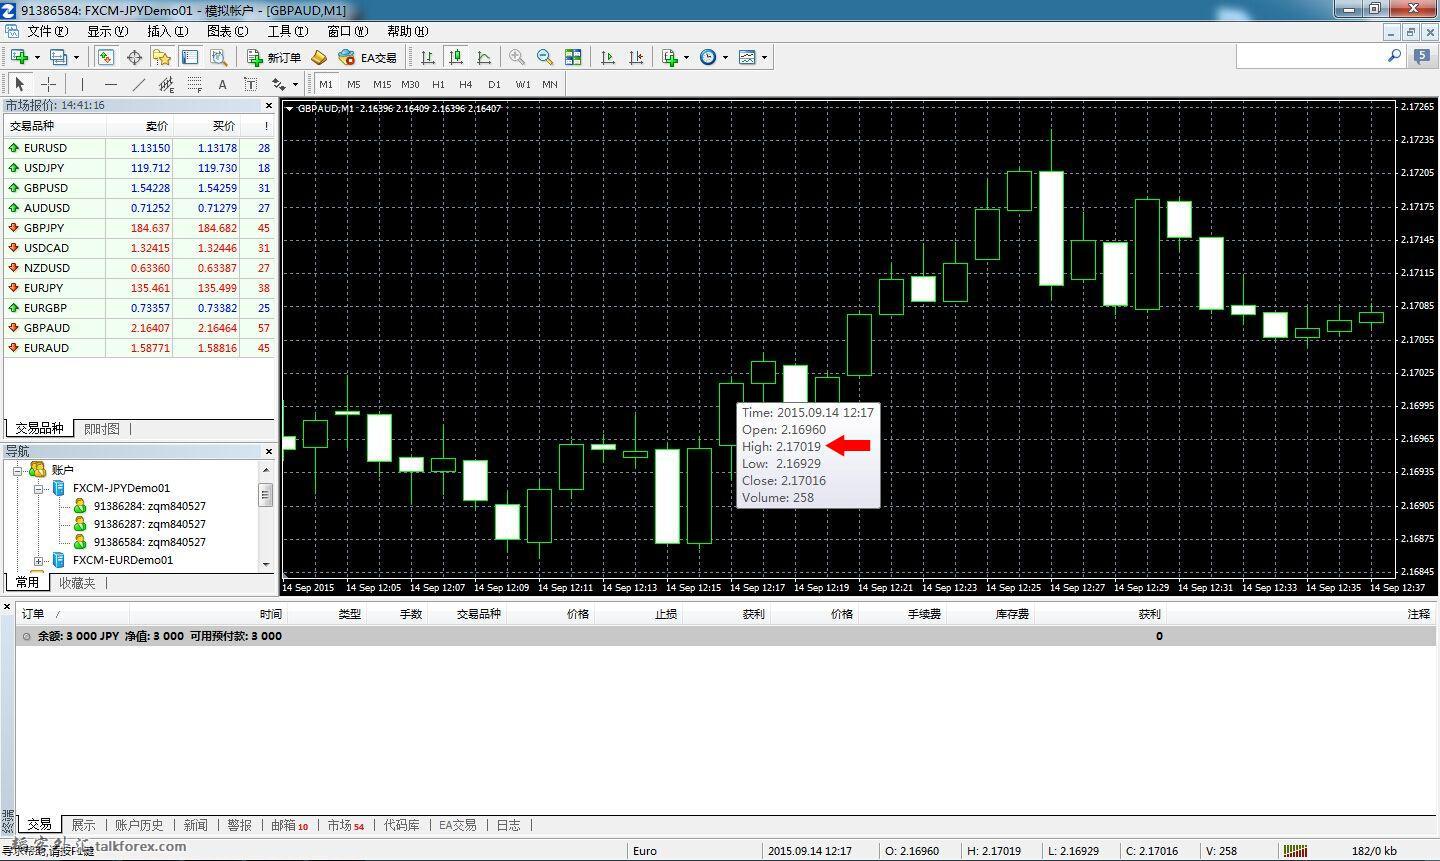
Task: Select the arrows objects tool
Action: tap(279, 84)
